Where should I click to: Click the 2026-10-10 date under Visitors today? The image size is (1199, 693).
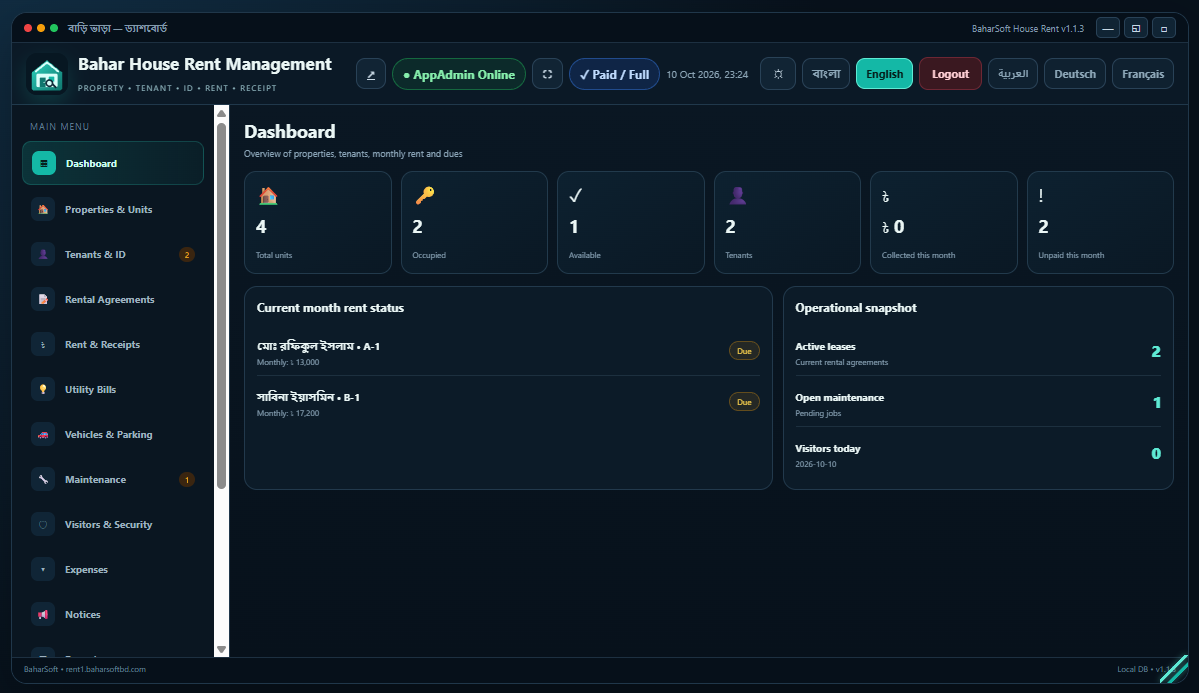816,464
